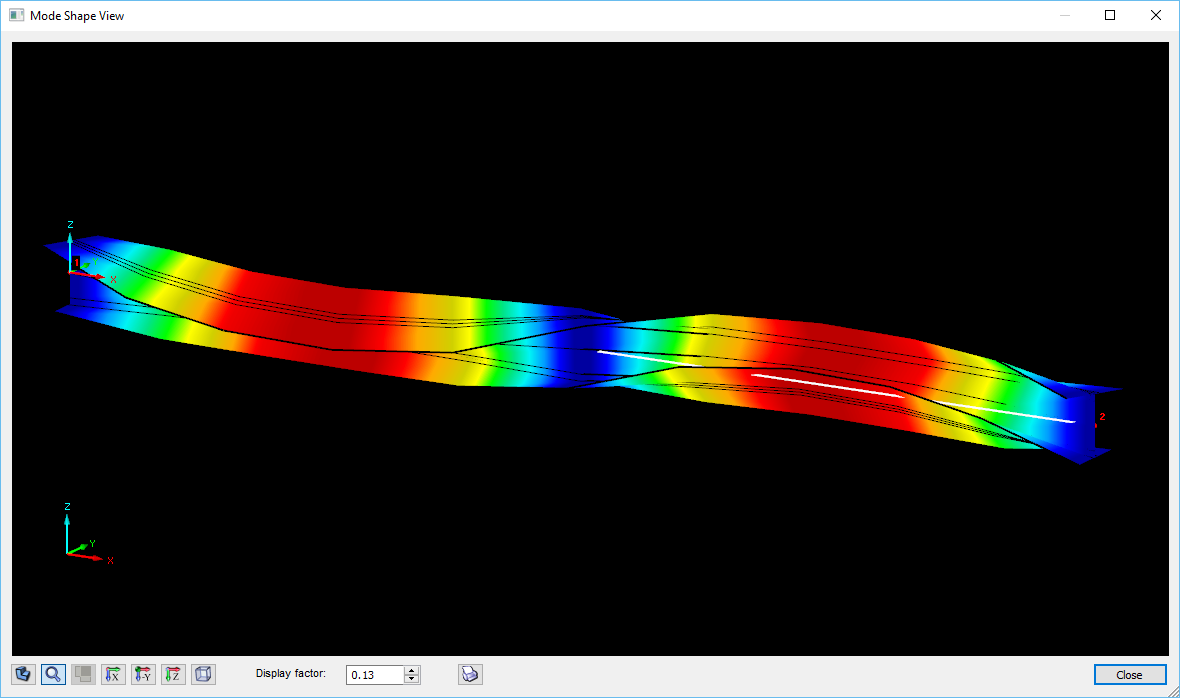
Task: Open the print dialog via printer icon
Action: 469,673
